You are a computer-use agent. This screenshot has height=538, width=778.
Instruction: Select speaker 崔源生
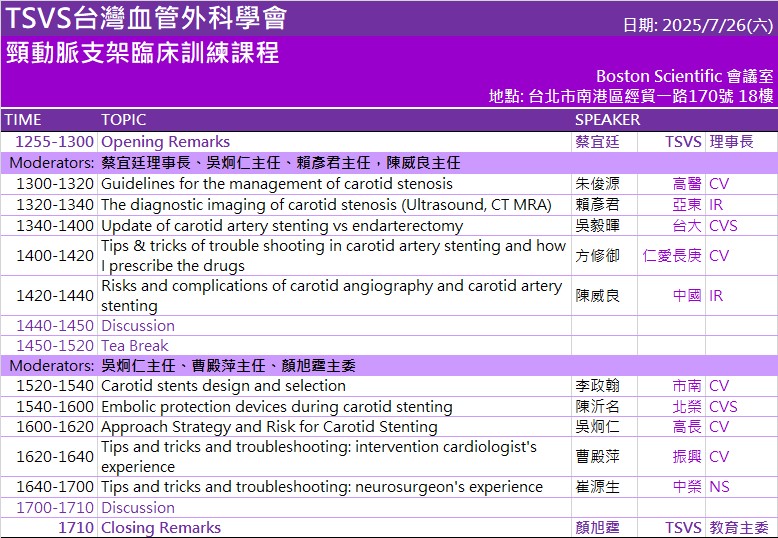tap(597, 487)
